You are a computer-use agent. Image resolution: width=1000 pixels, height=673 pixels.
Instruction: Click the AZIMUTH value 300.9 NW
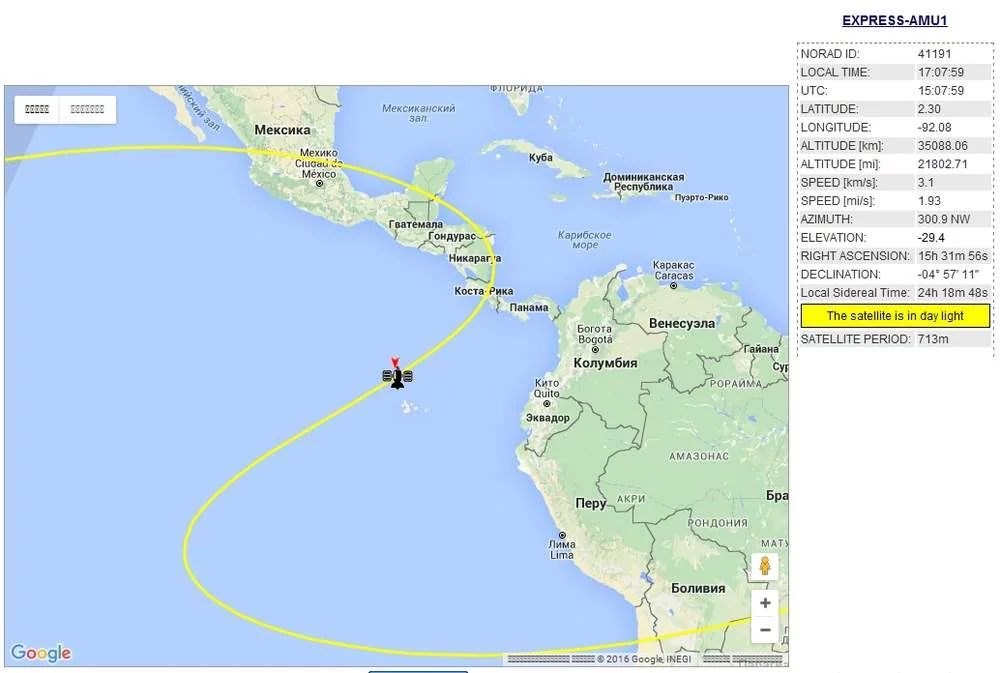coord(944,219)
